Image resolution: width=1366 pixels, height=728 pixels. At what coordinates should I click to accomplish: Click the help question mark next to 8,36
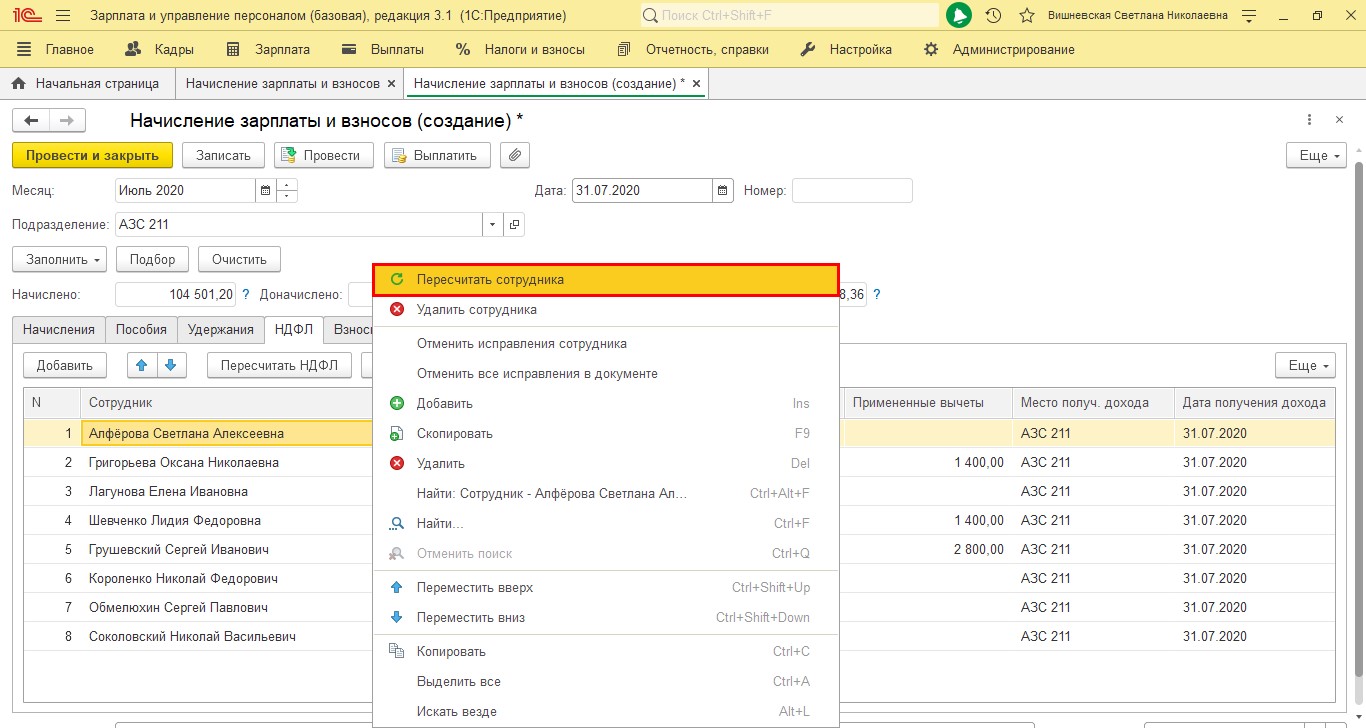[x=877, y=294]
